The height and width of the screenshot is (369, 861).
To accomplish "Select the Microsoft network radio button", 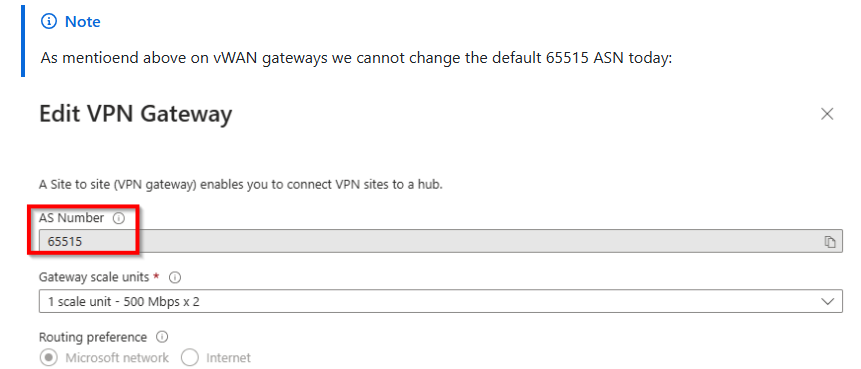I will point(49,358).
